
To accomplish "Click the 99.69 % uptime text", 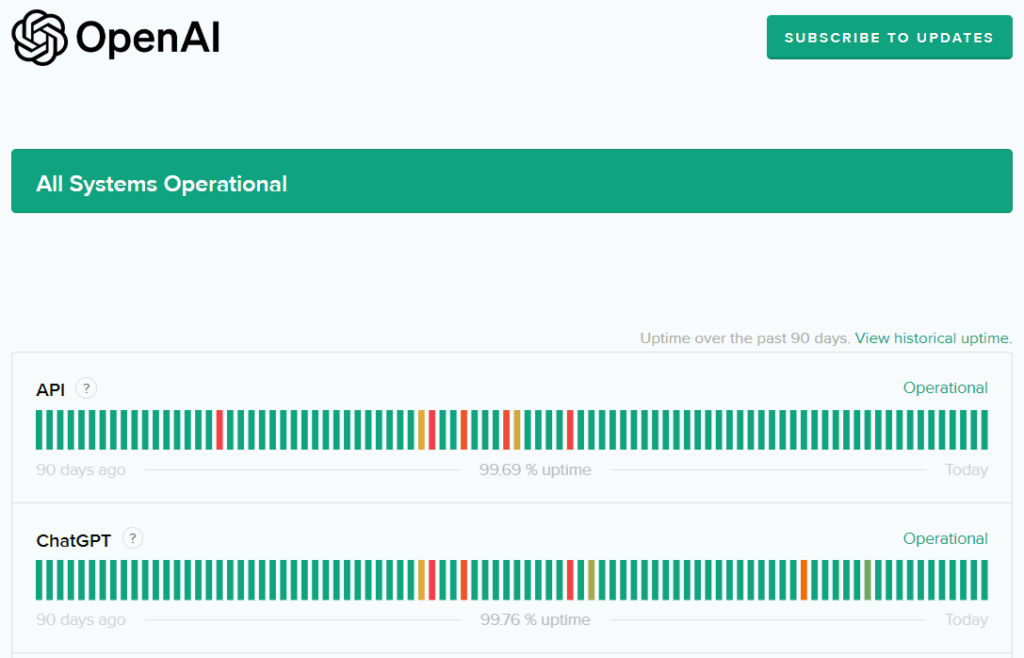I will click(535, 470).
